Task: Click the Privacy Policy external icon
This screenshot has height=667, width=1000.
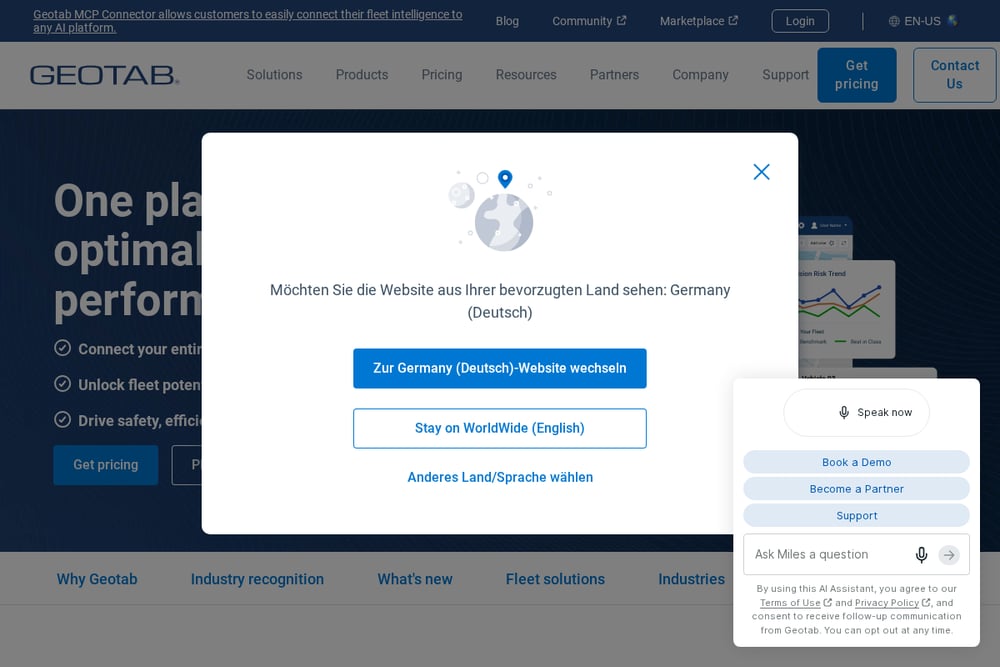Action: [926, 602]
